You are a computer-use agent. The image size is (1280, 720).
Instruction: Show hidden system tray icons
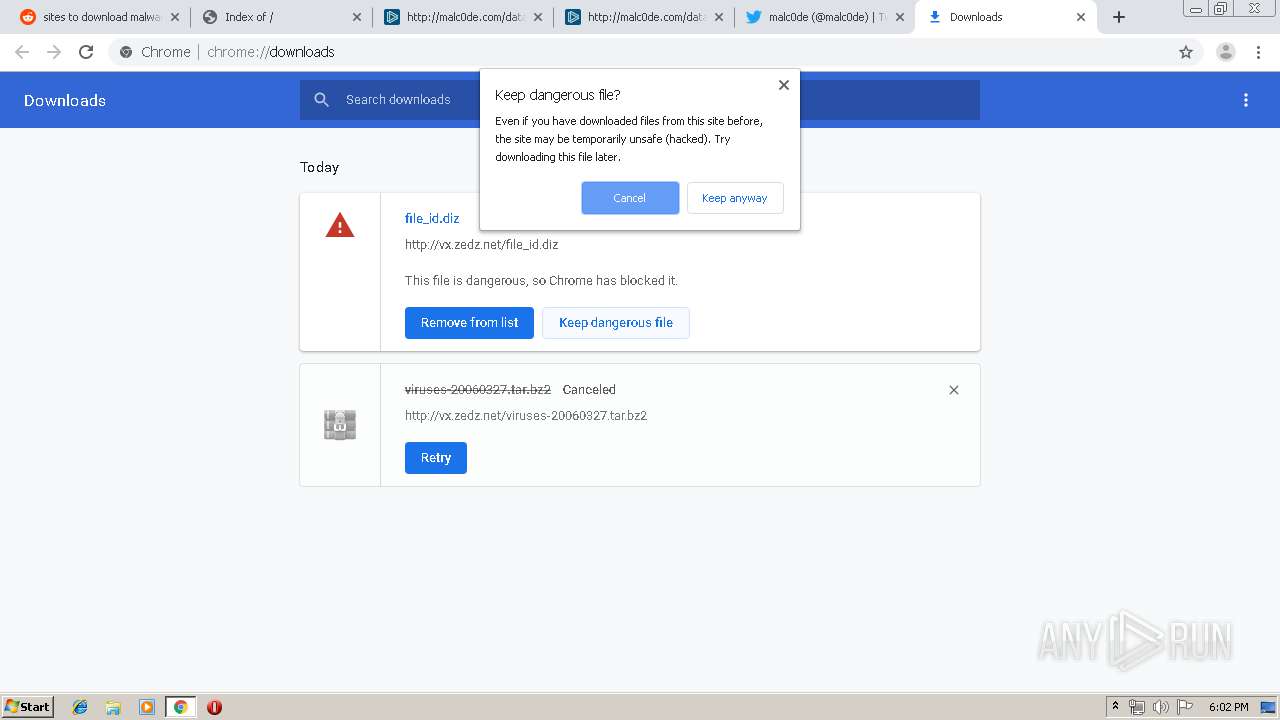point(1115,707)
